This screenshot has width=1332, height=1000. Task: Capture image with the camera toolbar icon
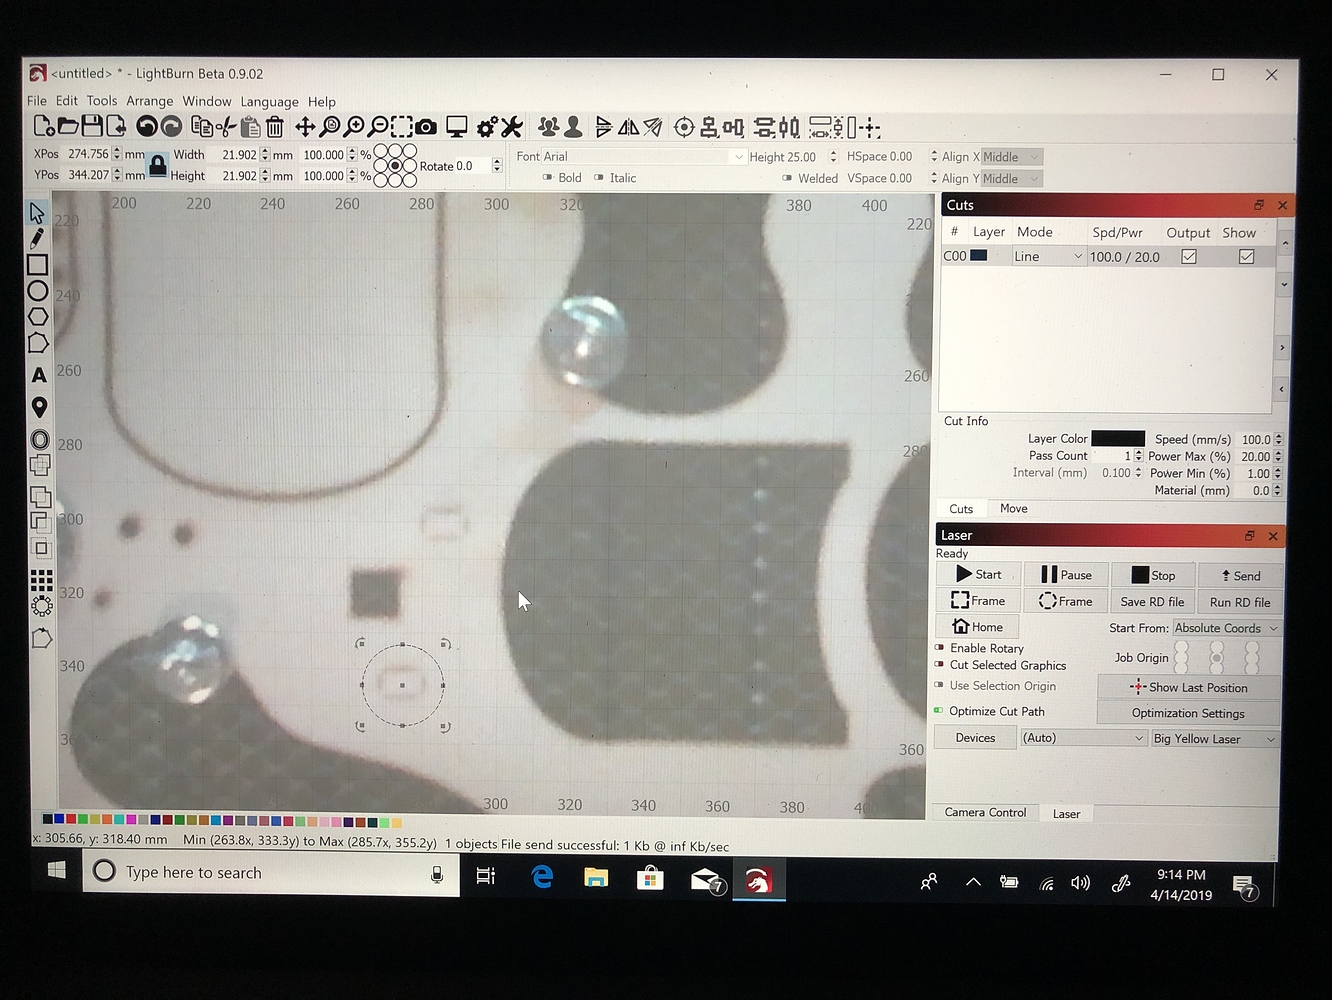(426, 126)
